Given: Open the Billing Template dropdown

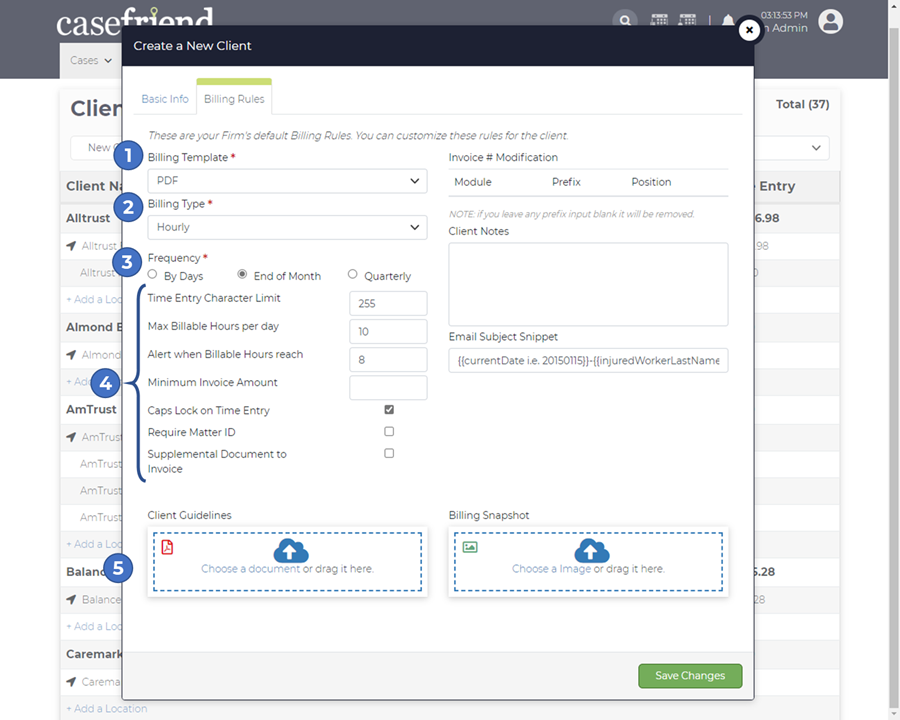Looking at the screenshot, I should coord(287,181).
